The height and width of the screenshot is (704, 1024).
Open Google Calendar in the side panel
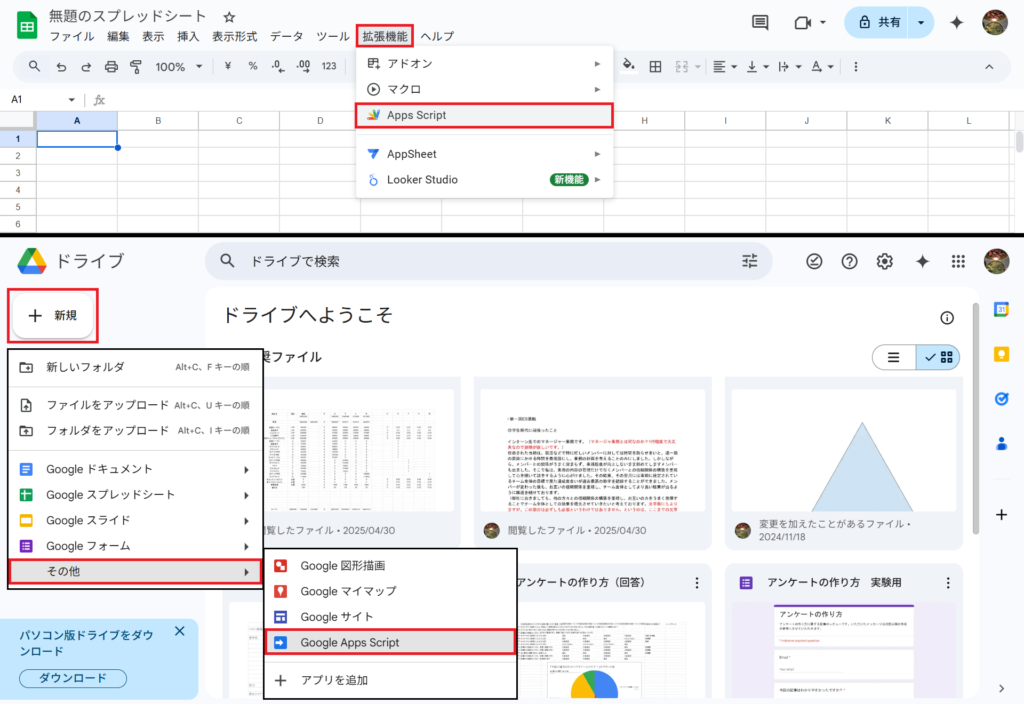(1001, 309)
